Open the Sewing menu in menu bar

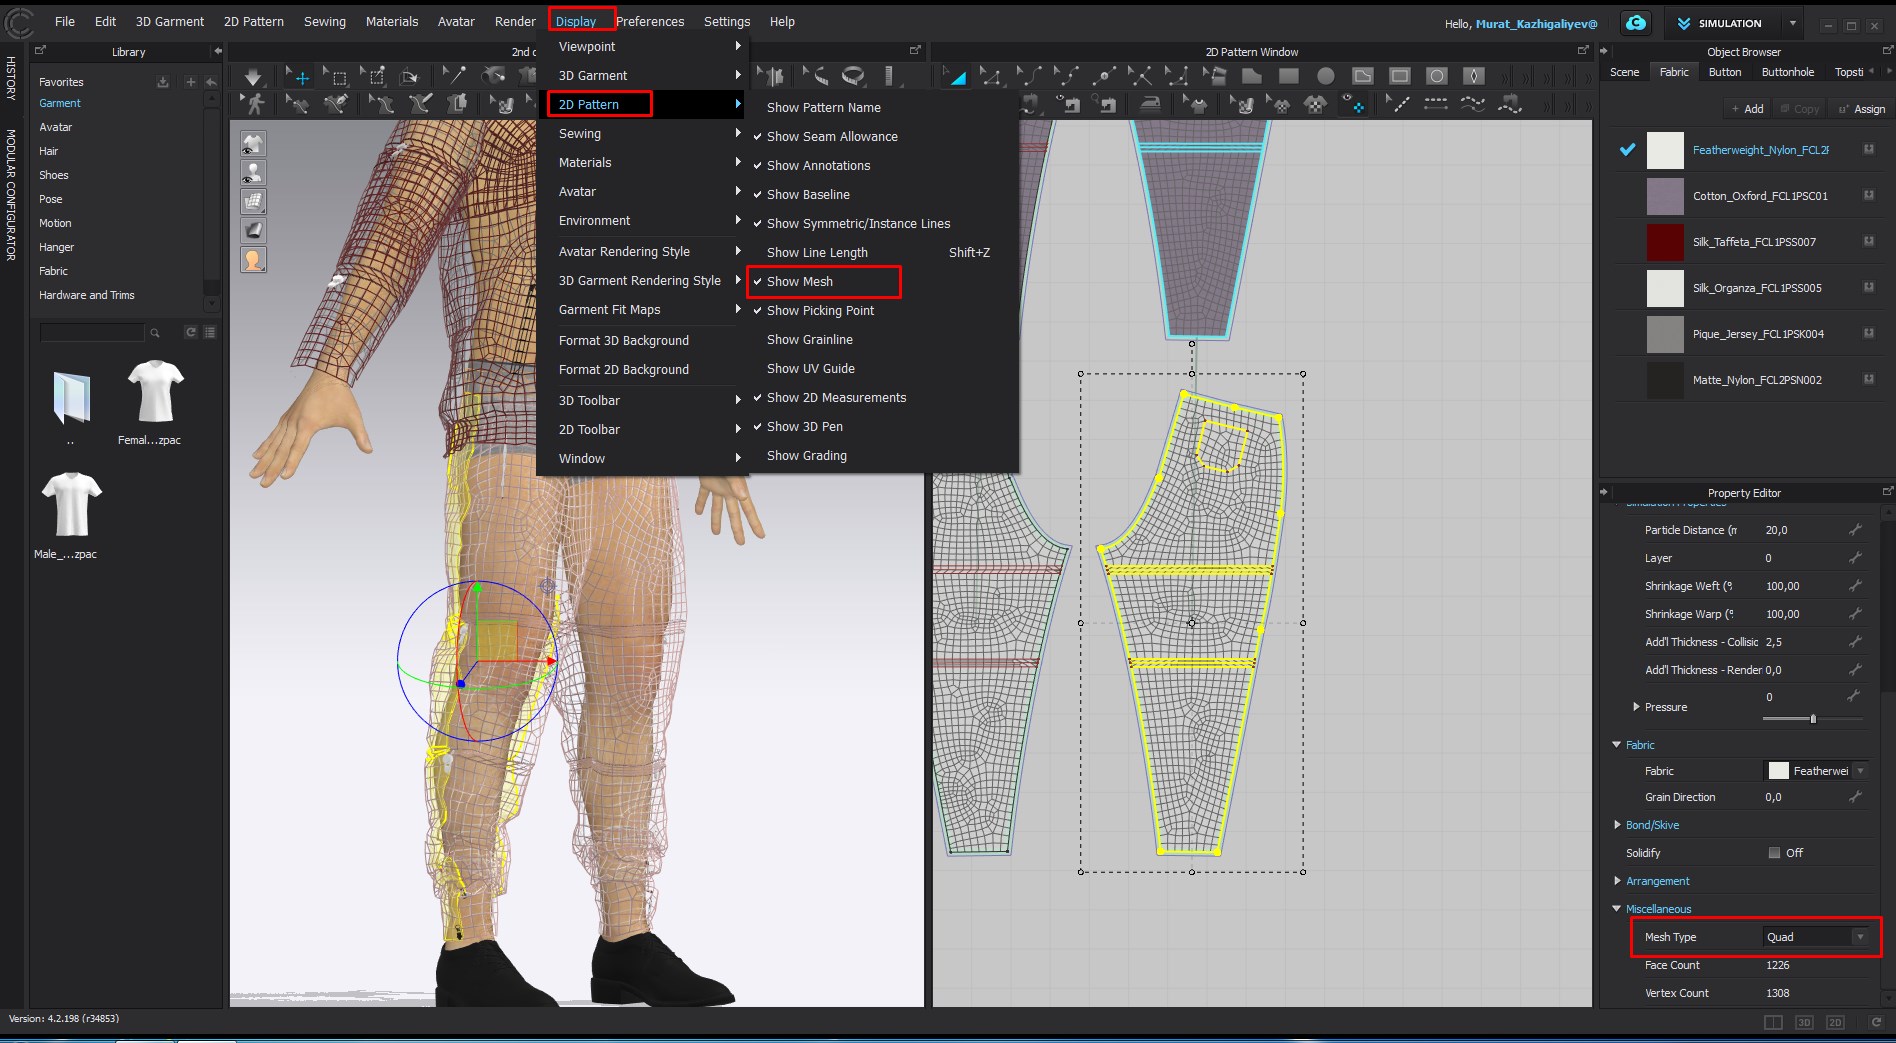pyautogui.click(x=324, y=21)
